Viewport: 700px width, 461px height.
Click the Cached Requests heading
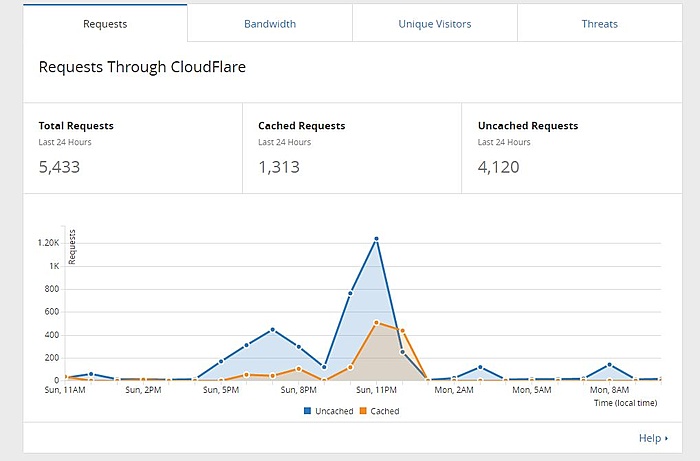302,126
